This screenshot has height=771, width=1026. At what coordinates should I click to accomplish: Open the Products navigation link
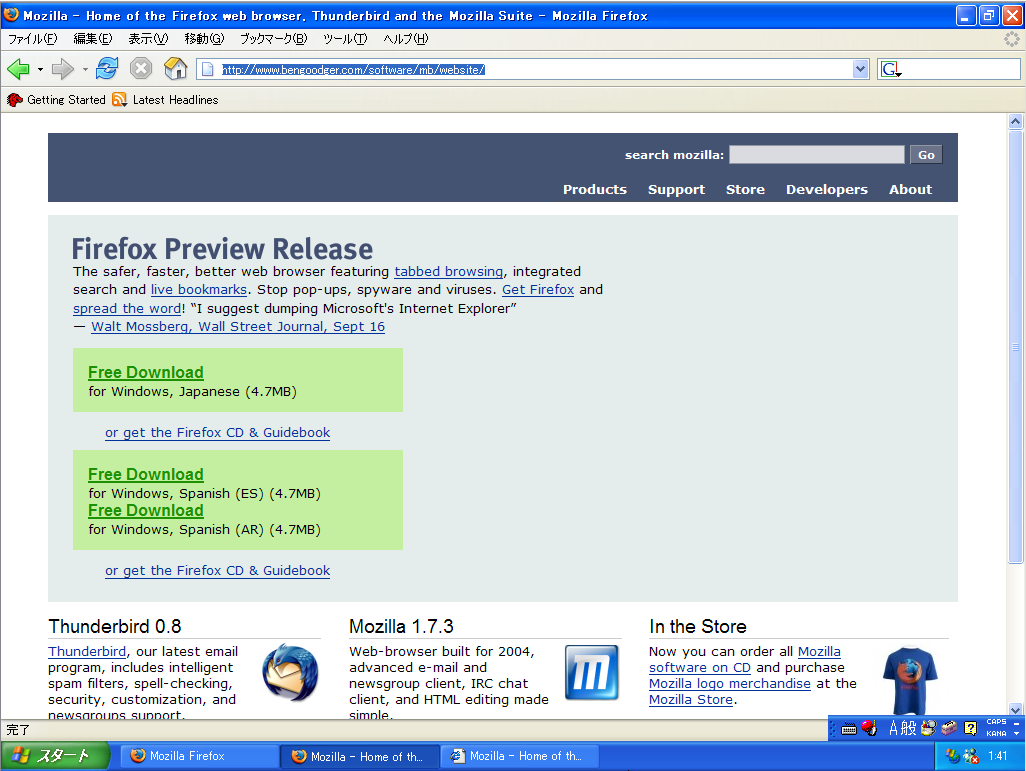click(x=595, y=189)
